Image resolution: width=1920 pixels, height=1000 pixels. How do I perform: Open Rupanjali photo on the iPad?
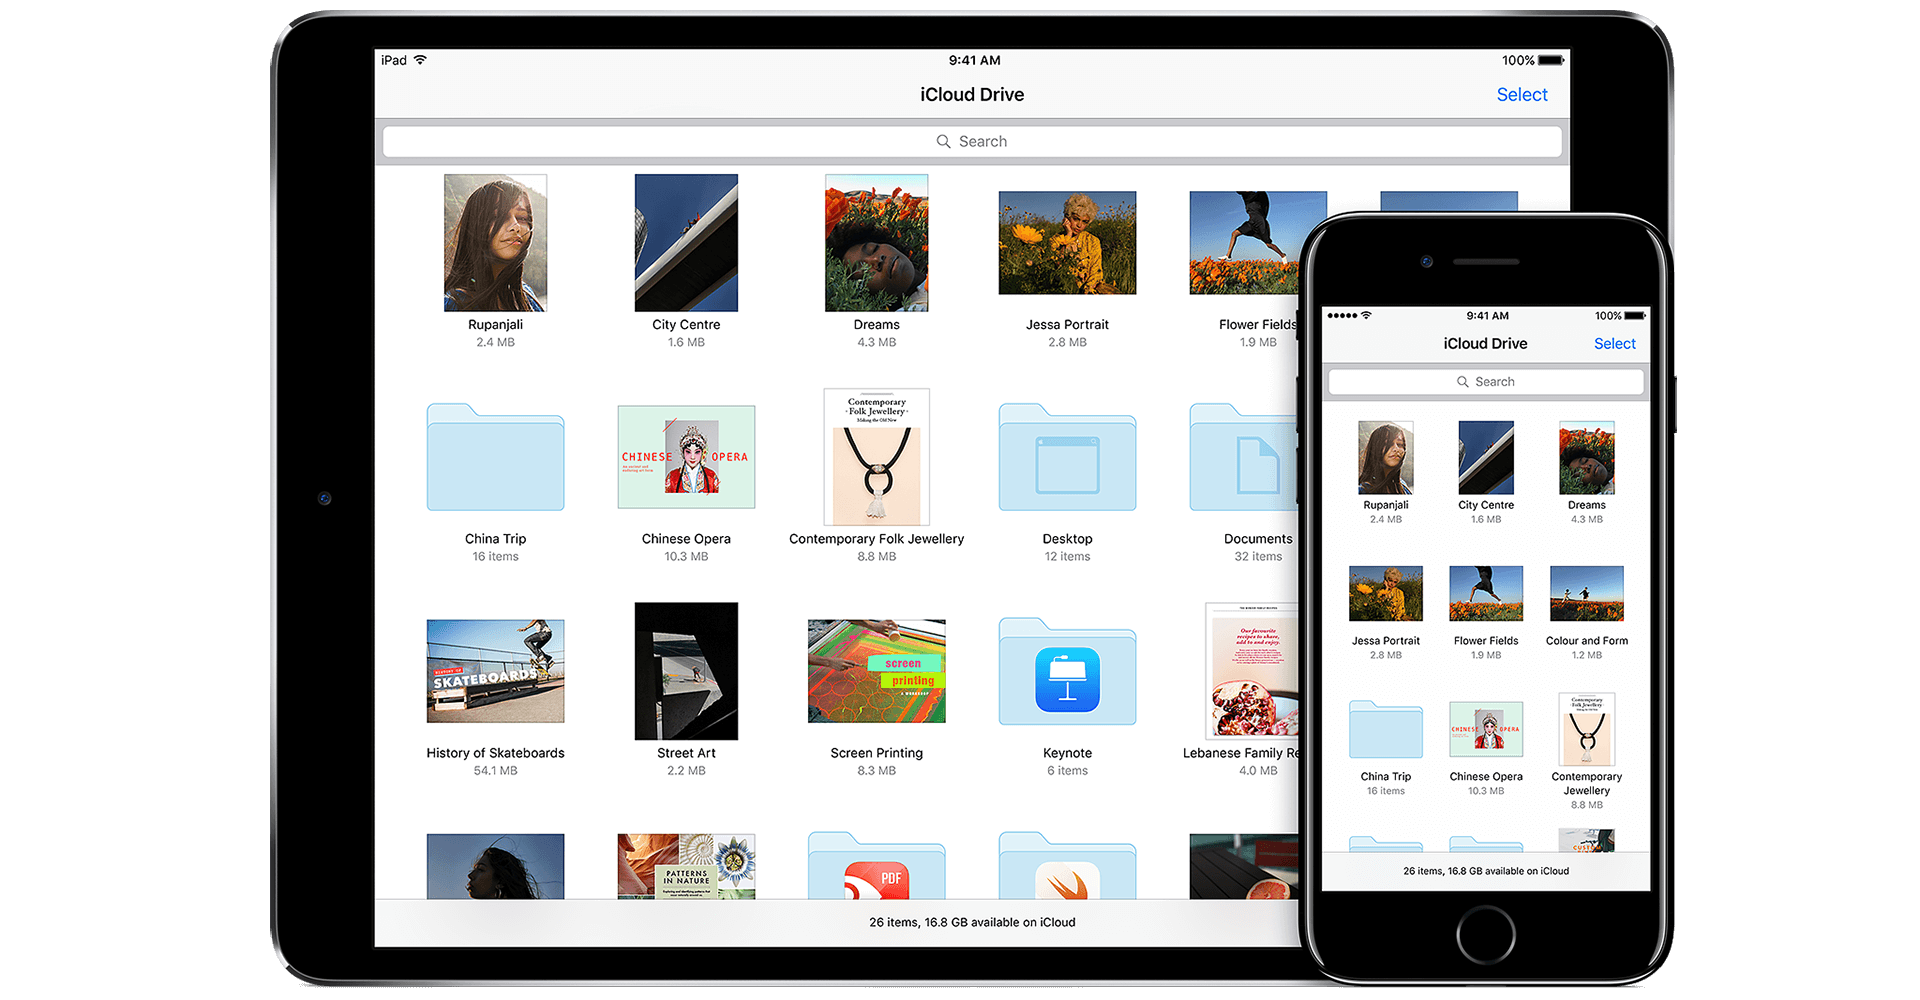click(495, 243)
